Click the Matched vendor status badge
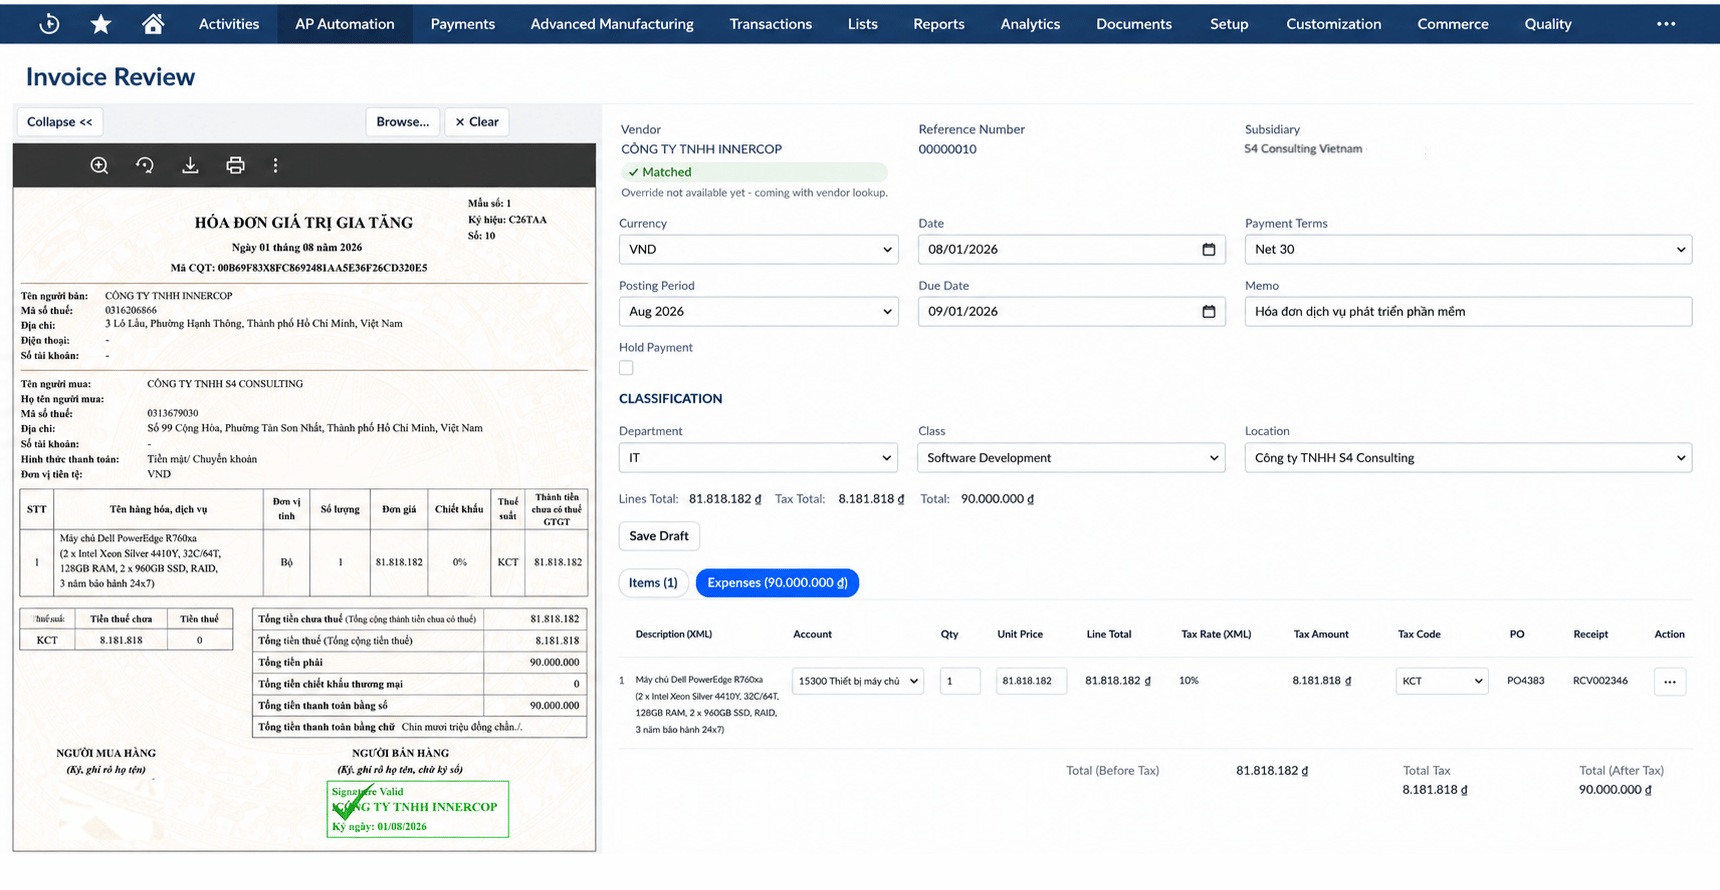The width and height of the screenshot is (1720, 890). pyautogui.click(x=754, y=172)
